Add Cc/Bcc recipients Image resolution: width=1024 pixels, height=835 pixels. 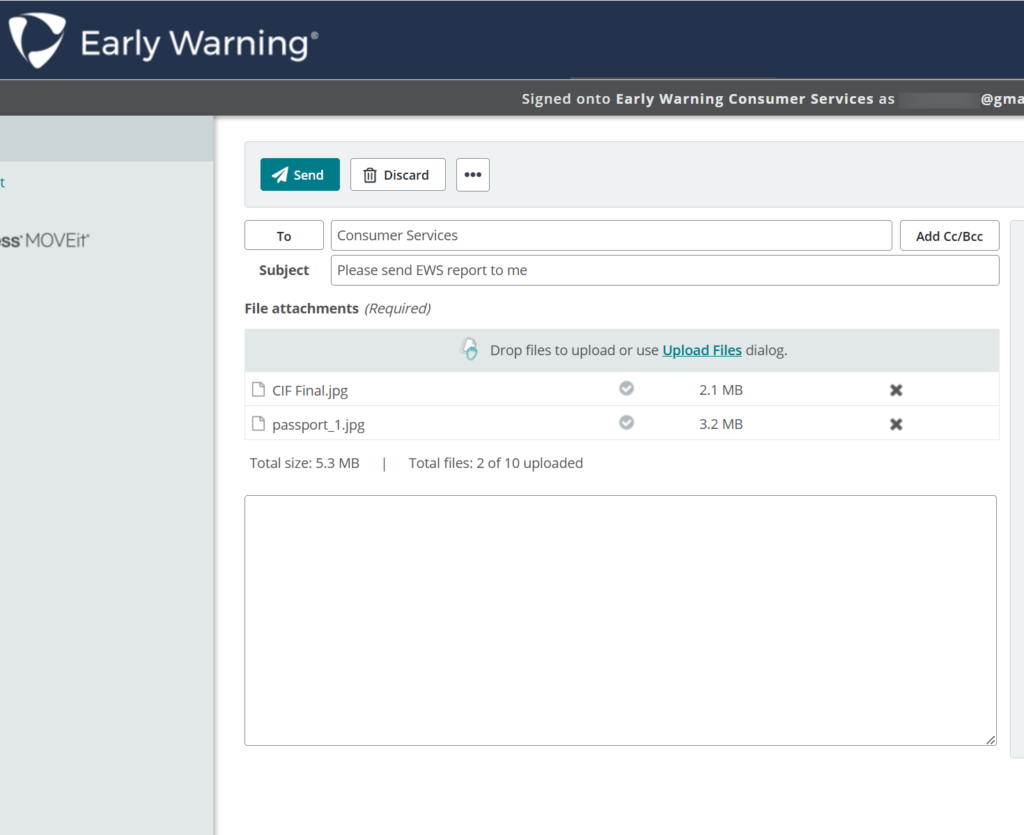(x=950, y=236)
